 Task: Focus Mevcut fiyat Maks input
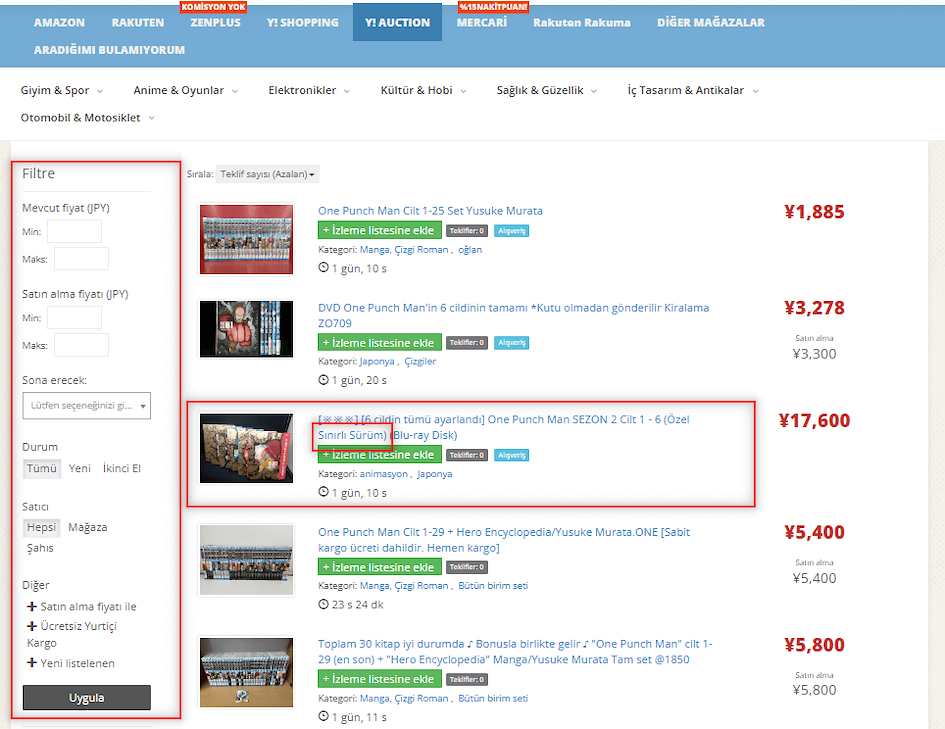click(81, 259)
